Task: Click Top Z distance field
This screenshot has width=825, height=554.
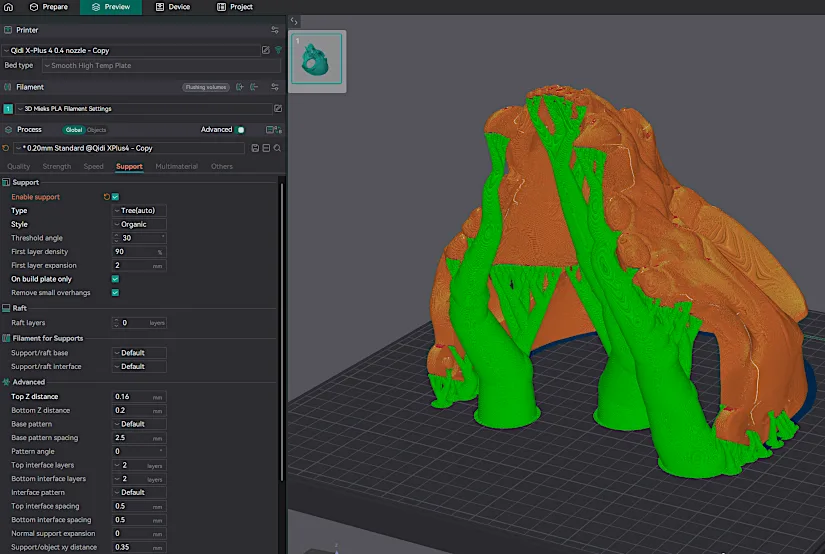Action: coord(139,397)
